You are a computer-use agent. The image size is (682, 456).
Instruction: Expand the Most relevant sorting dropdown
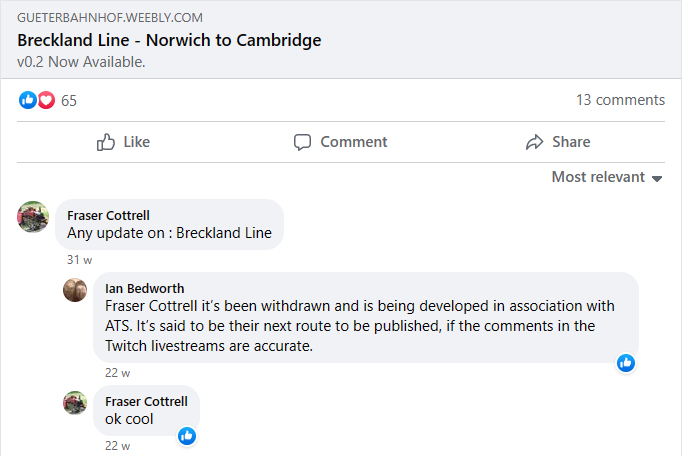tap(607, 177)
